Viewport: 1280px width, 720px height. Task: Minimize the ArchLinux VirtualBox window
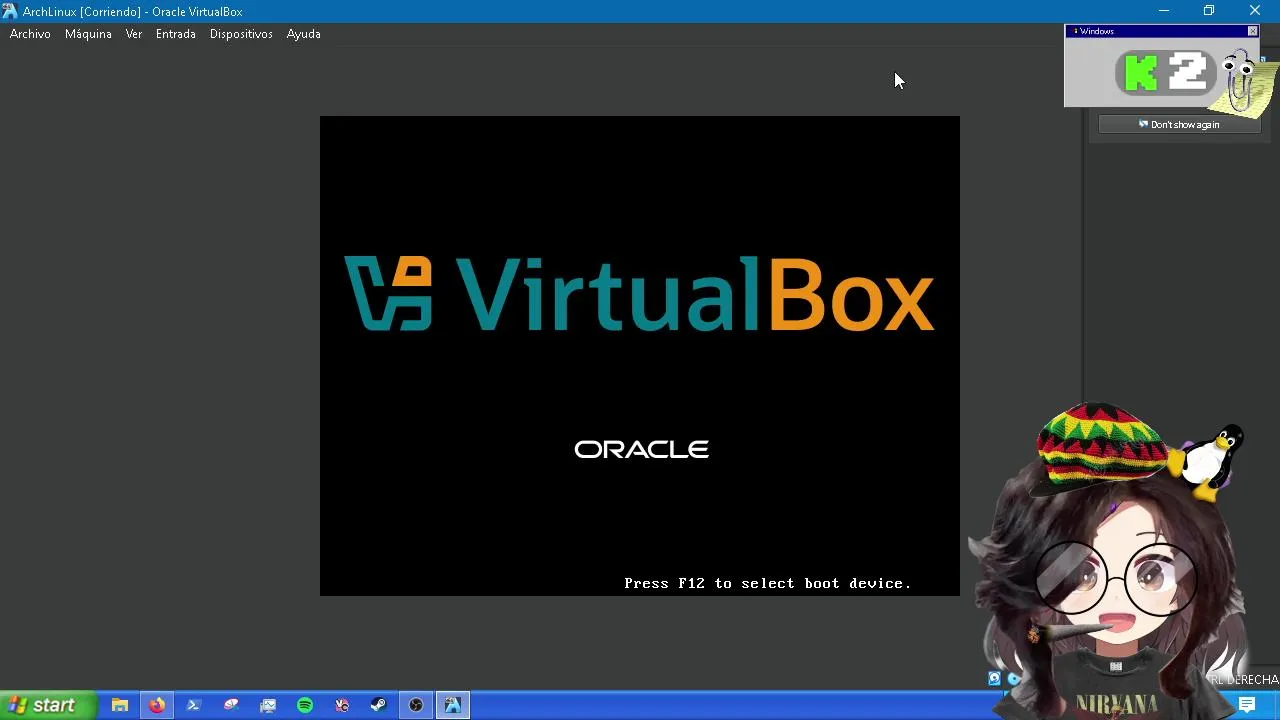point(1163,11)
